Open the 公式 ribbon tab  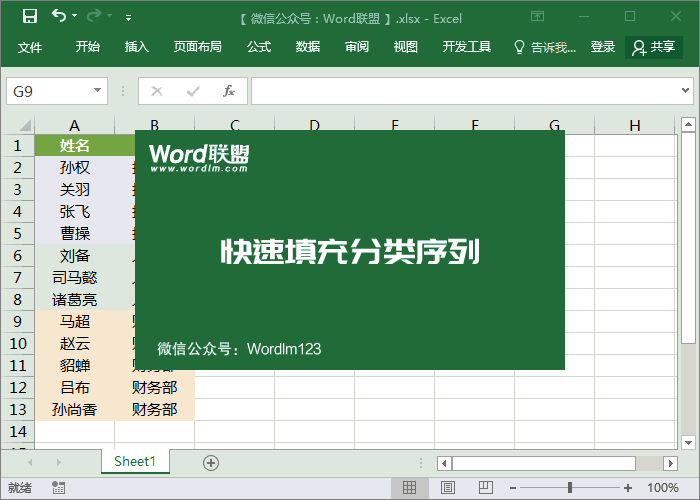click(x=259, y=47)
